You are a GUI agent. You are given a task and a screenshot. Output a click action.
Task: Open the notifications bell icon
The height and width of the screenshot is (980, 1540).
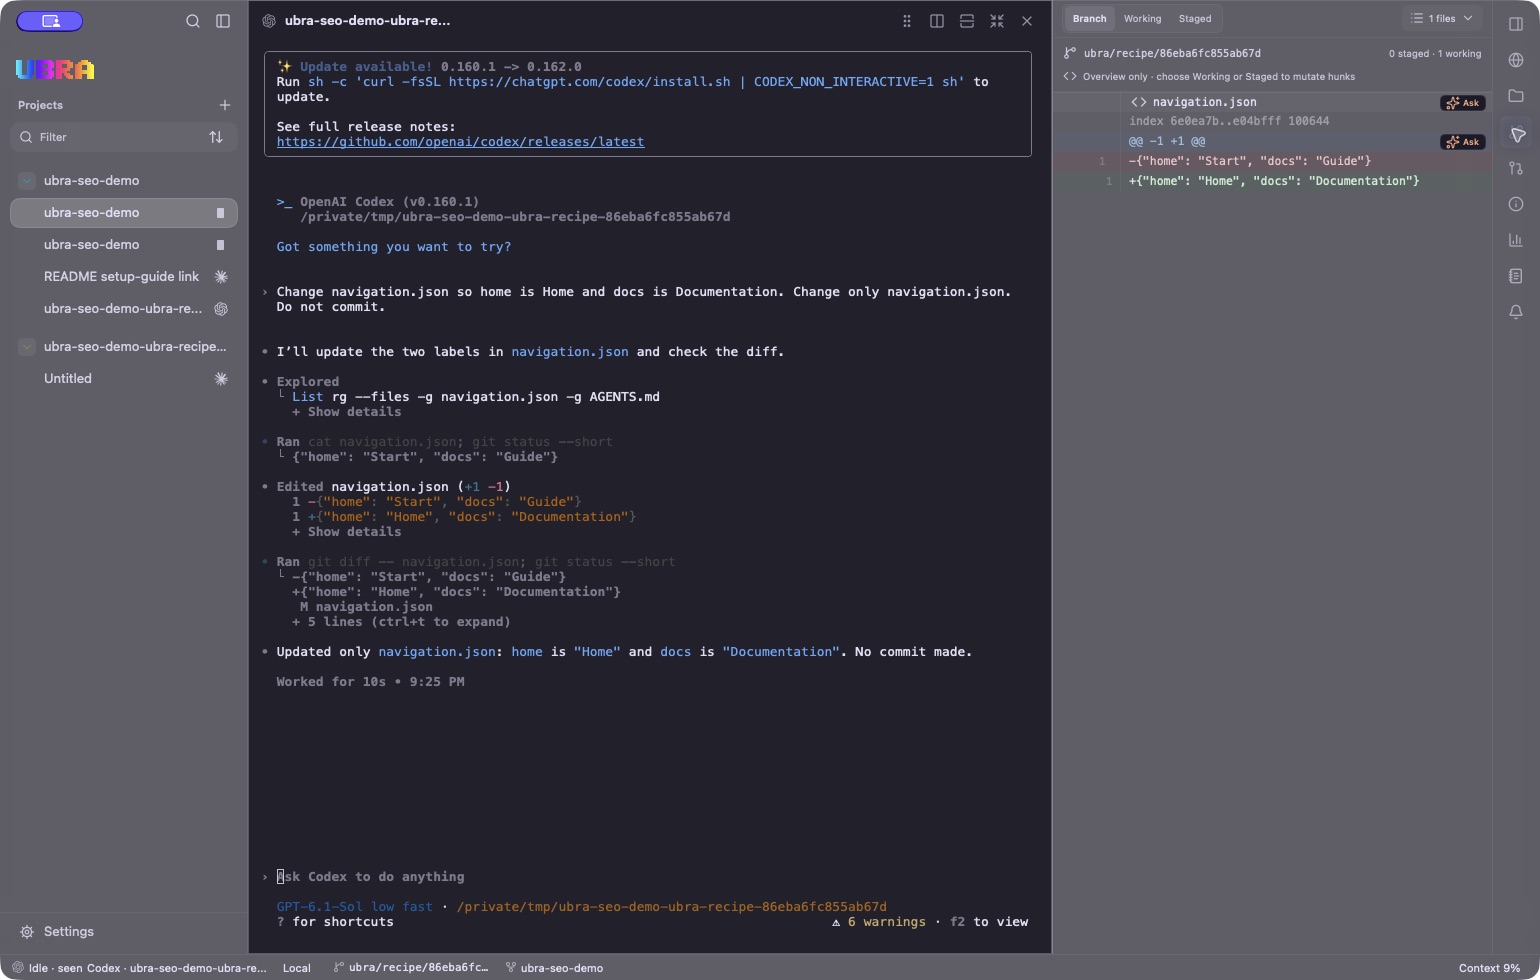pos(1516,312)
